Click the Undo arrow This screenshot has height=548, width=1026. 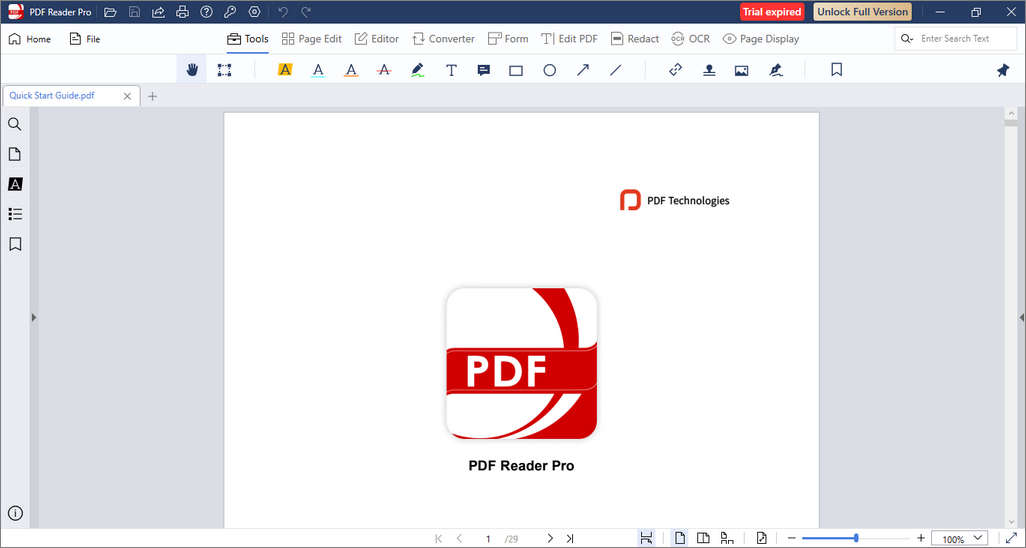point(283,12)
